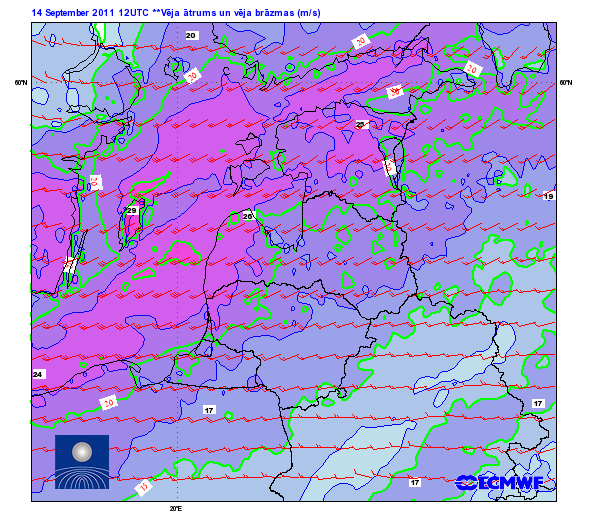Click the red 20 label on Swedish coast

96,183
